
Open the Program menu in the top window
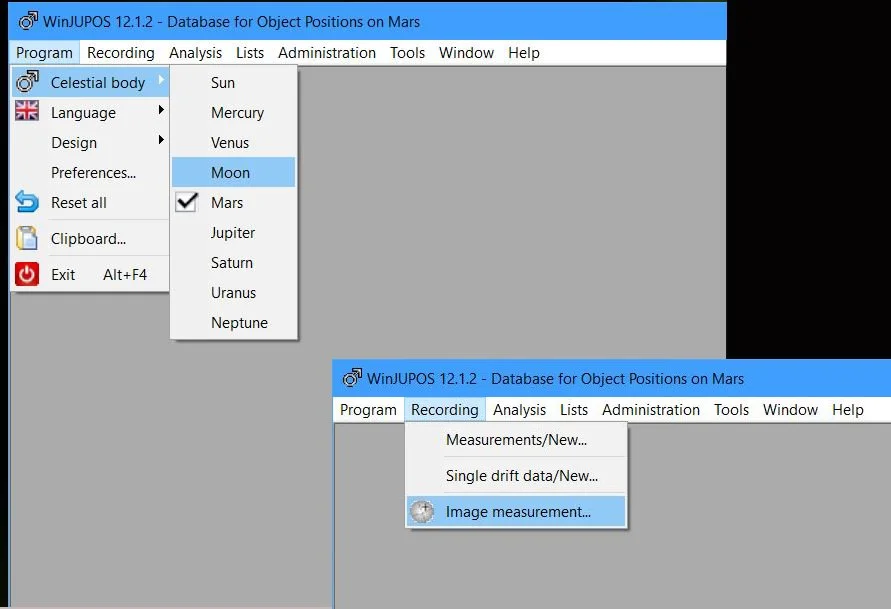coord(44,53)
